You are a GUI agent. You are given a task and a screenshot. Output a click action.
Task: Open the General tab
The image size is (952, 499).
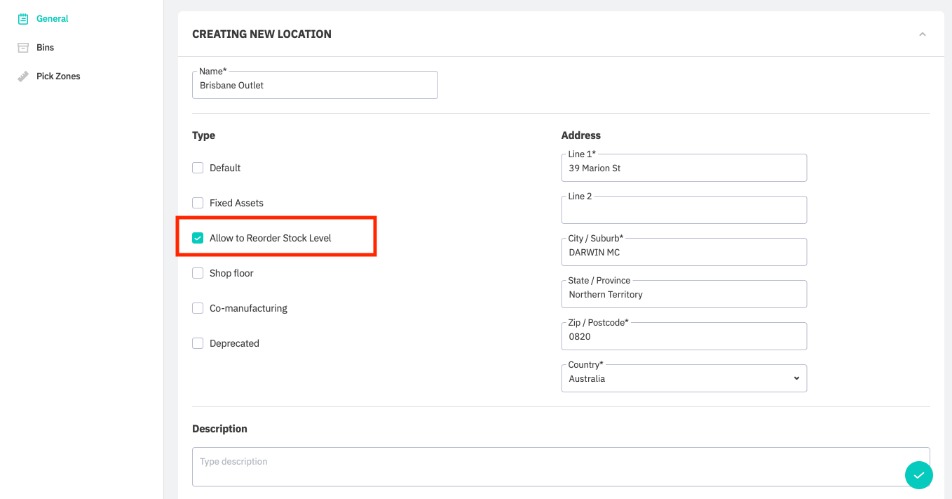[52, 19]
